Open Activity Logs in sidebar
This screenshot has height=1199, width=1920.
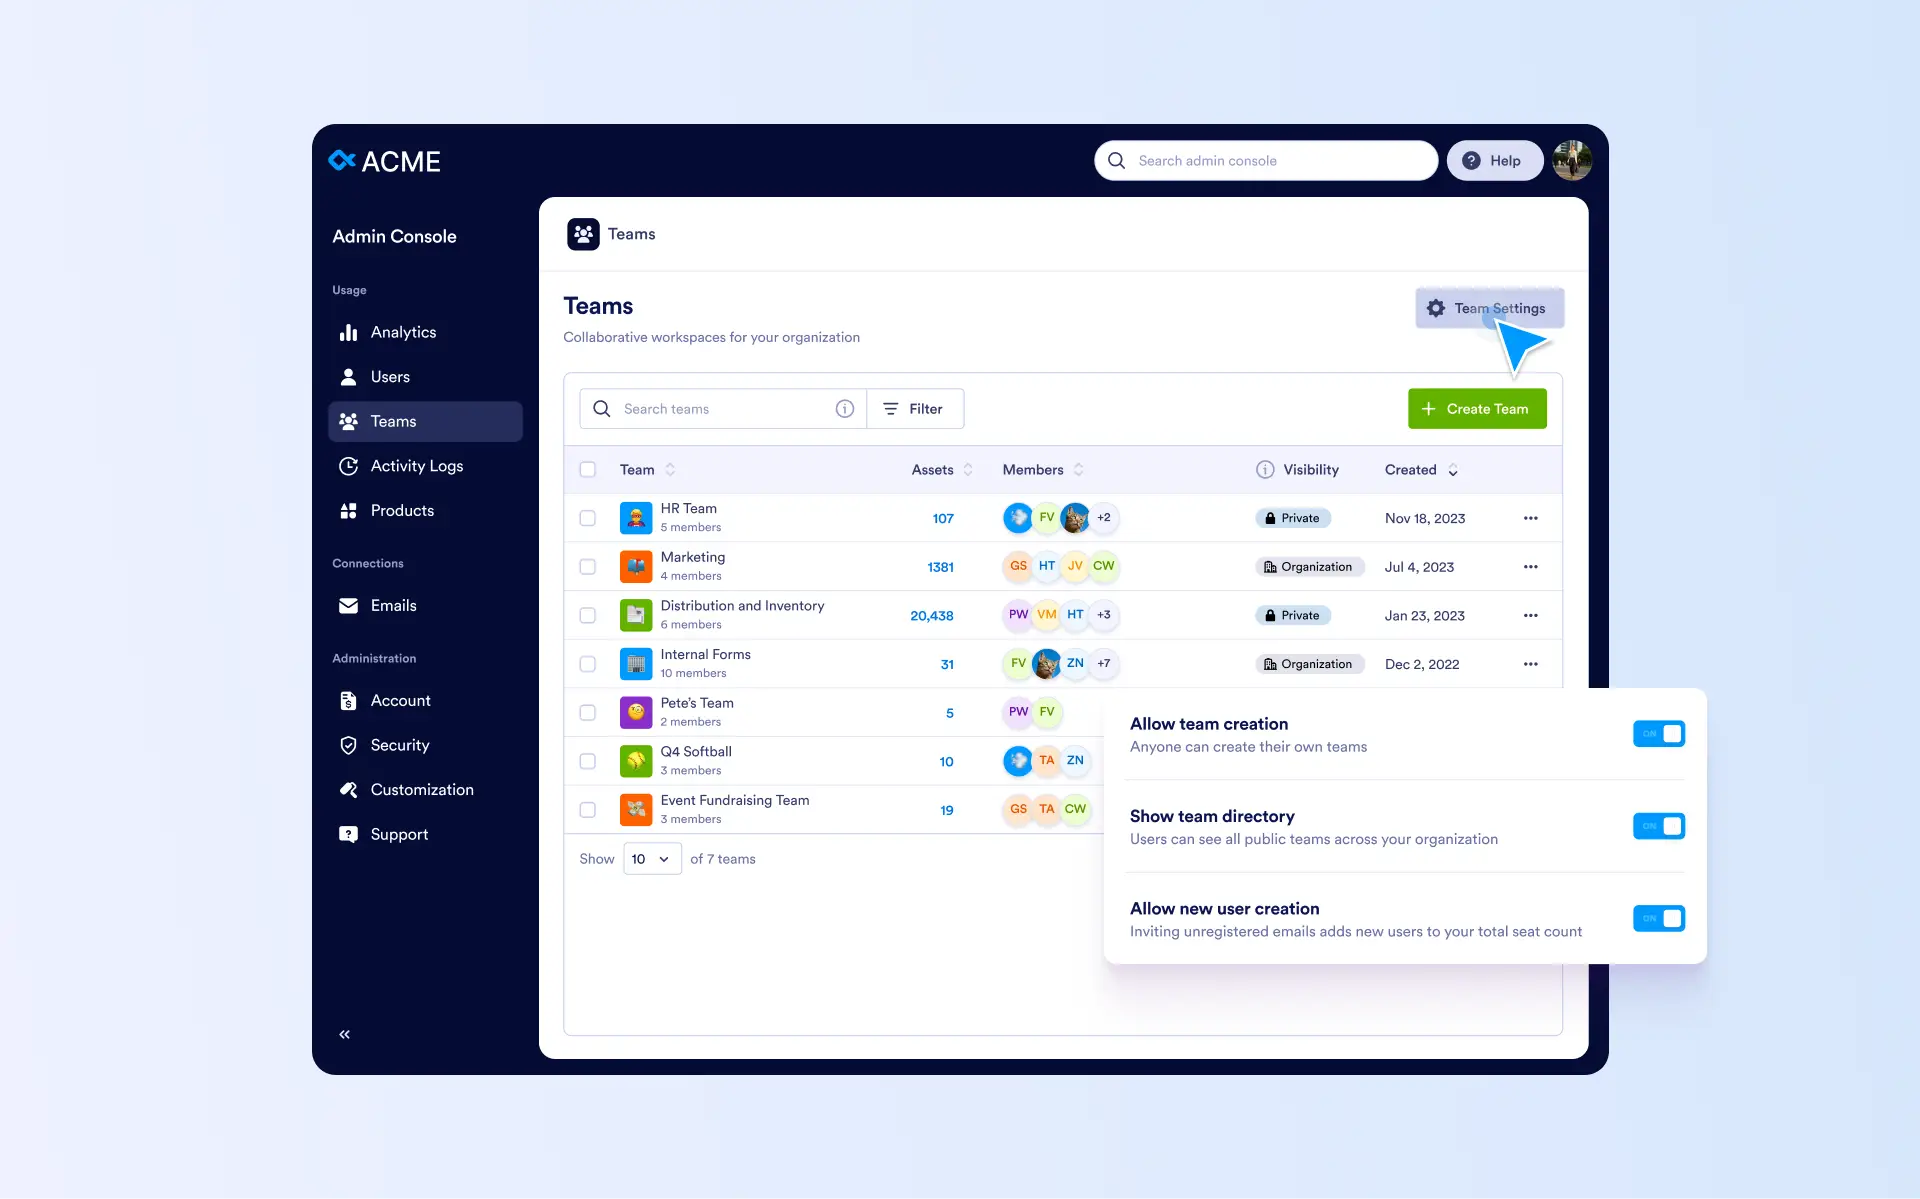416,466
